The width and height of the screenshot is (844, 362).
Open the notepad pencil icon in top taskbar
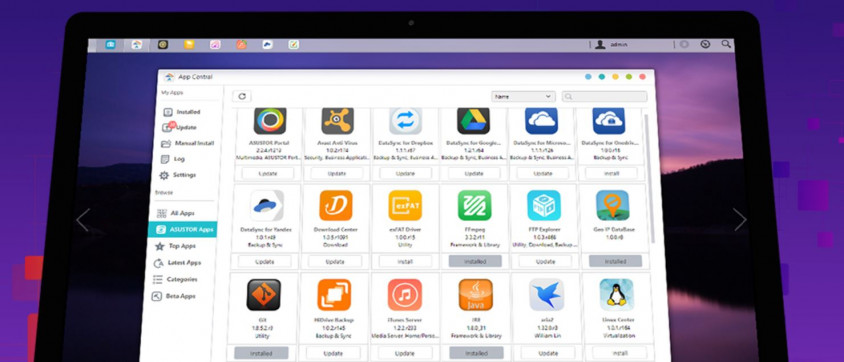point(293,45)
